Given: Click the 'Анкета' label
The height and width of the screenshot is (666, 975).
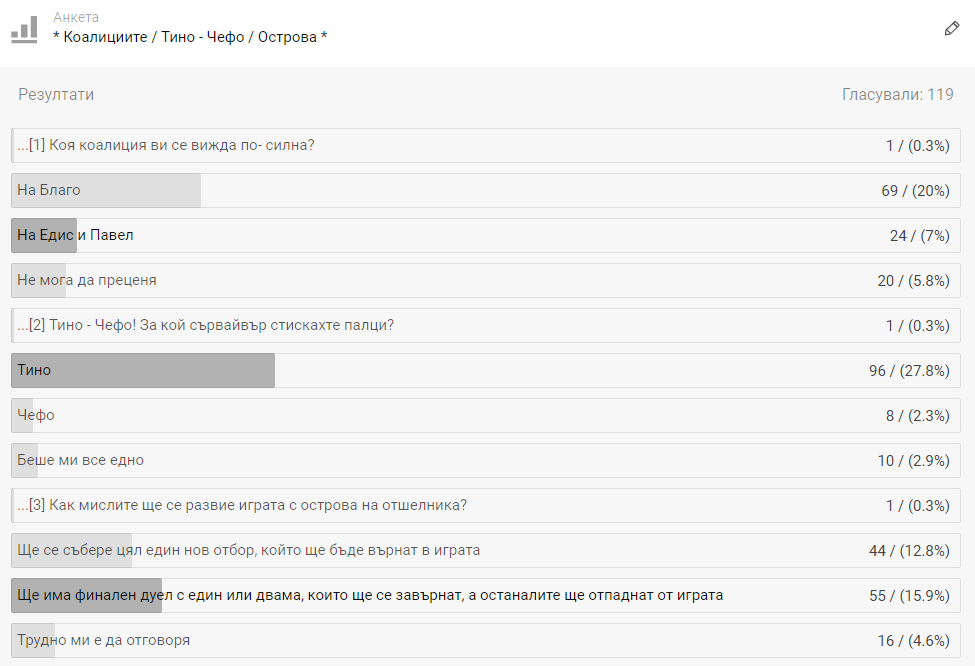Looking at the screenshot, I should point(76,17).
